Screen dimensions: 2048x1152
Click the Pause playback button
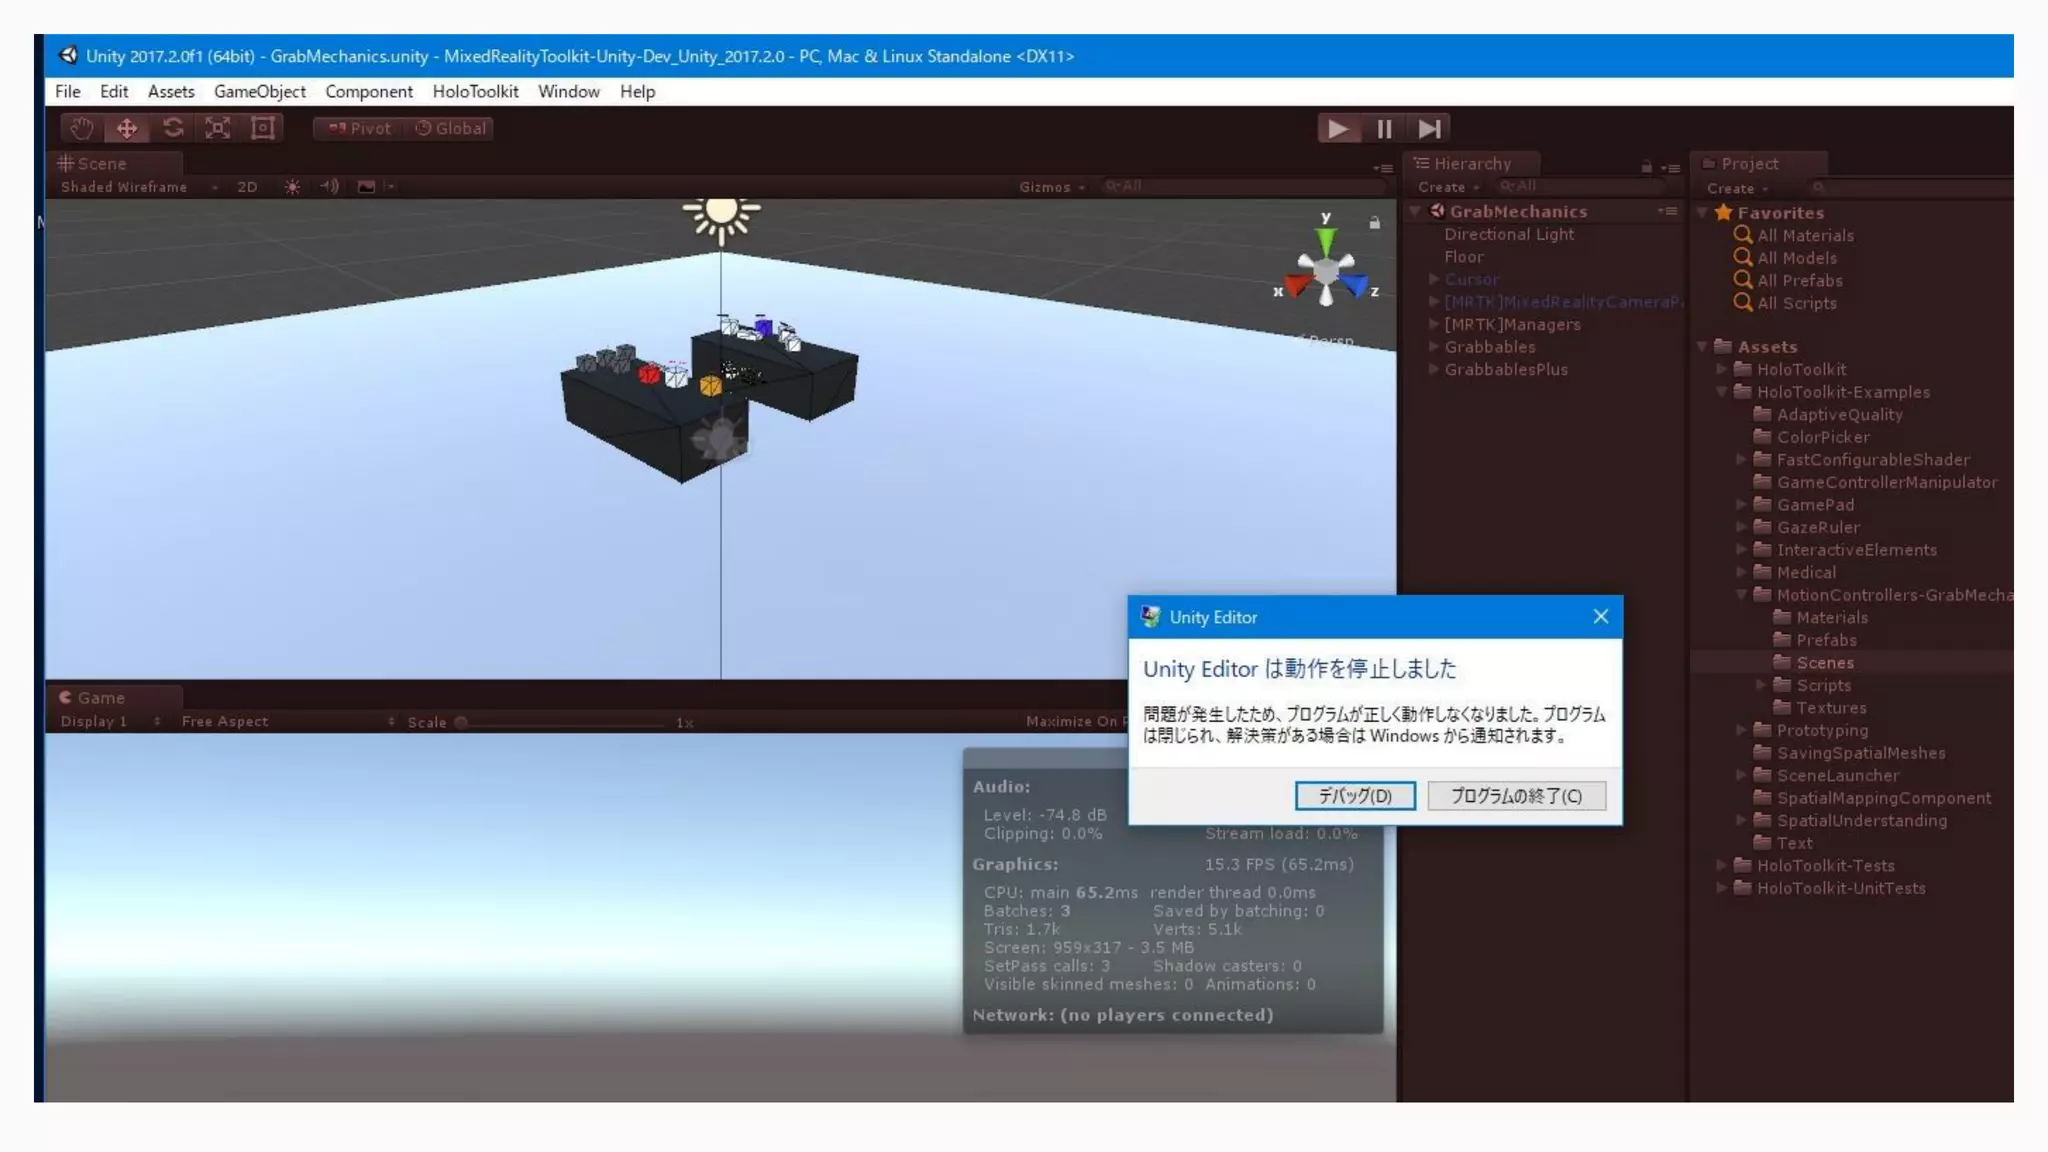click(x=1384, y=128)
